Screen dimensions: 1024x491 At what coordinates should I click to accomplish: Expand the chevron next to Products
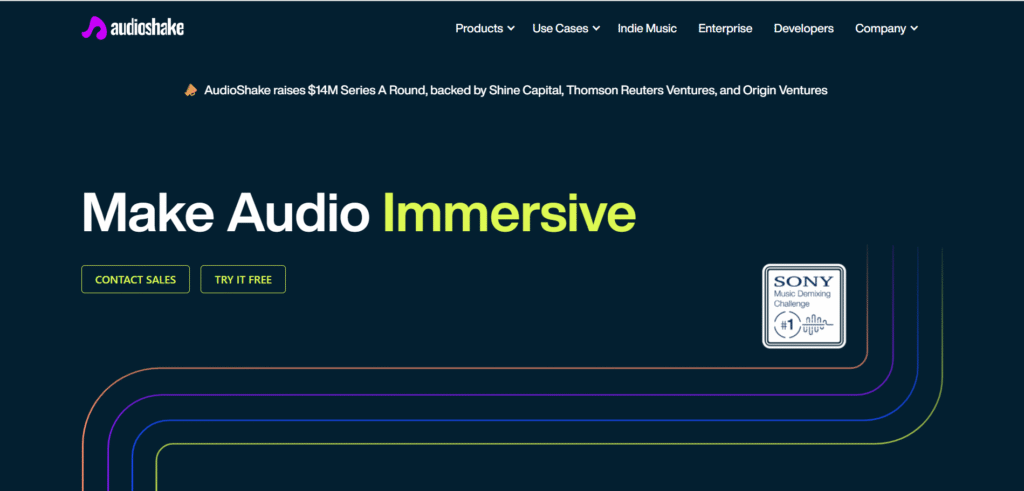511,28
